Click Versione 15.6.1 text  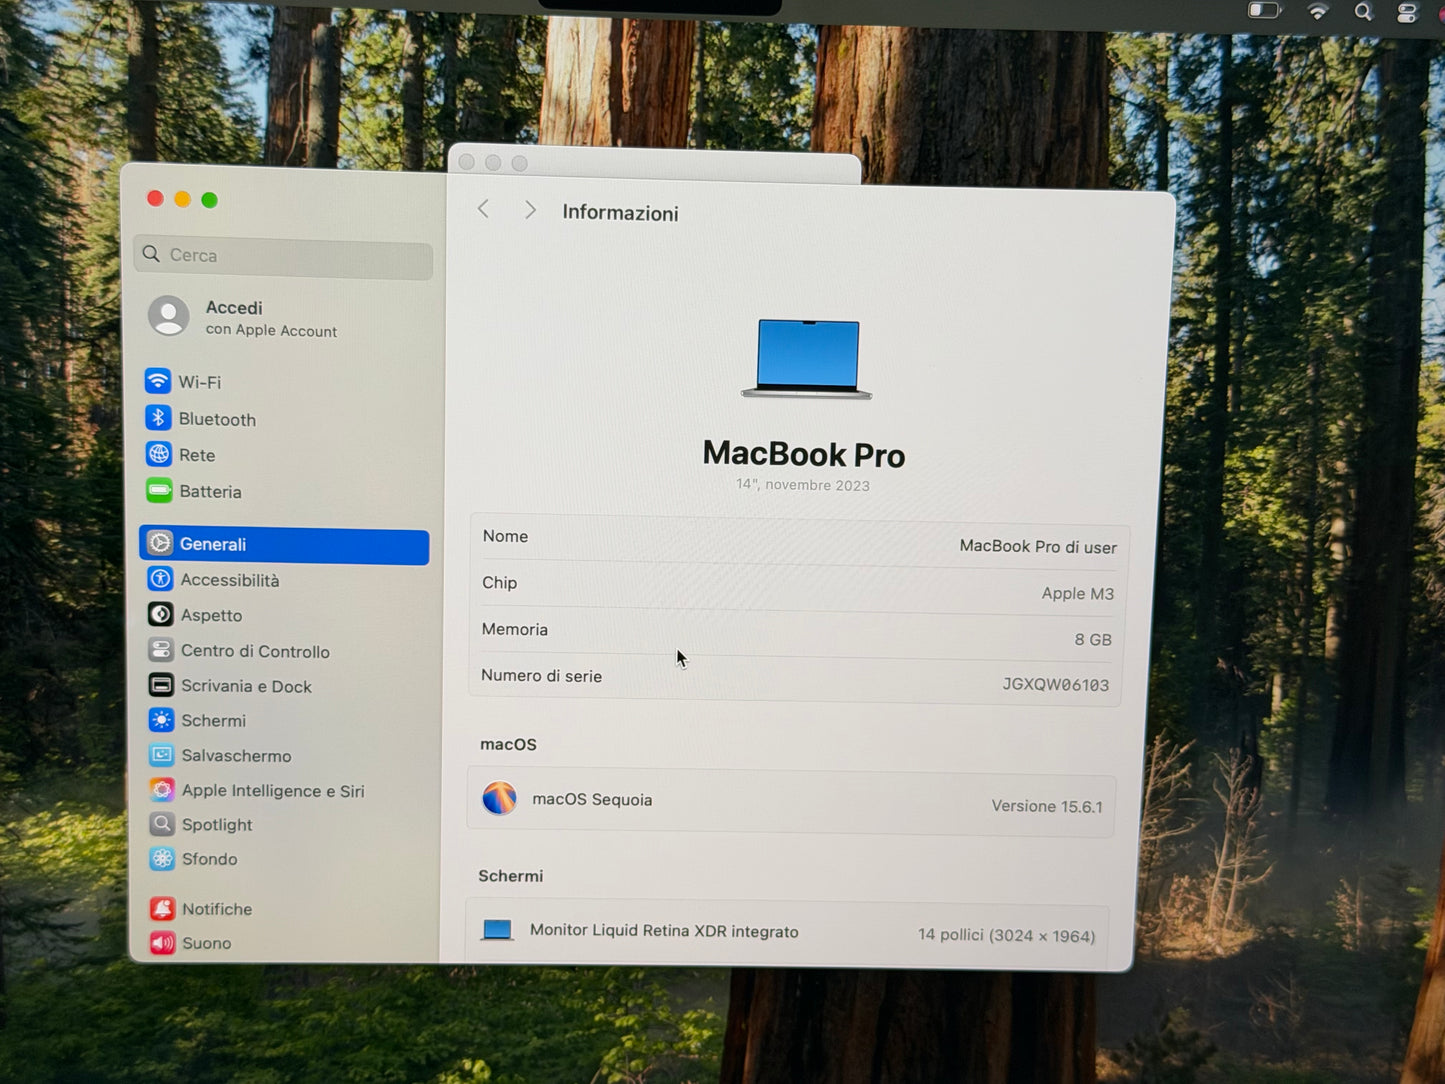[1047, 806]
